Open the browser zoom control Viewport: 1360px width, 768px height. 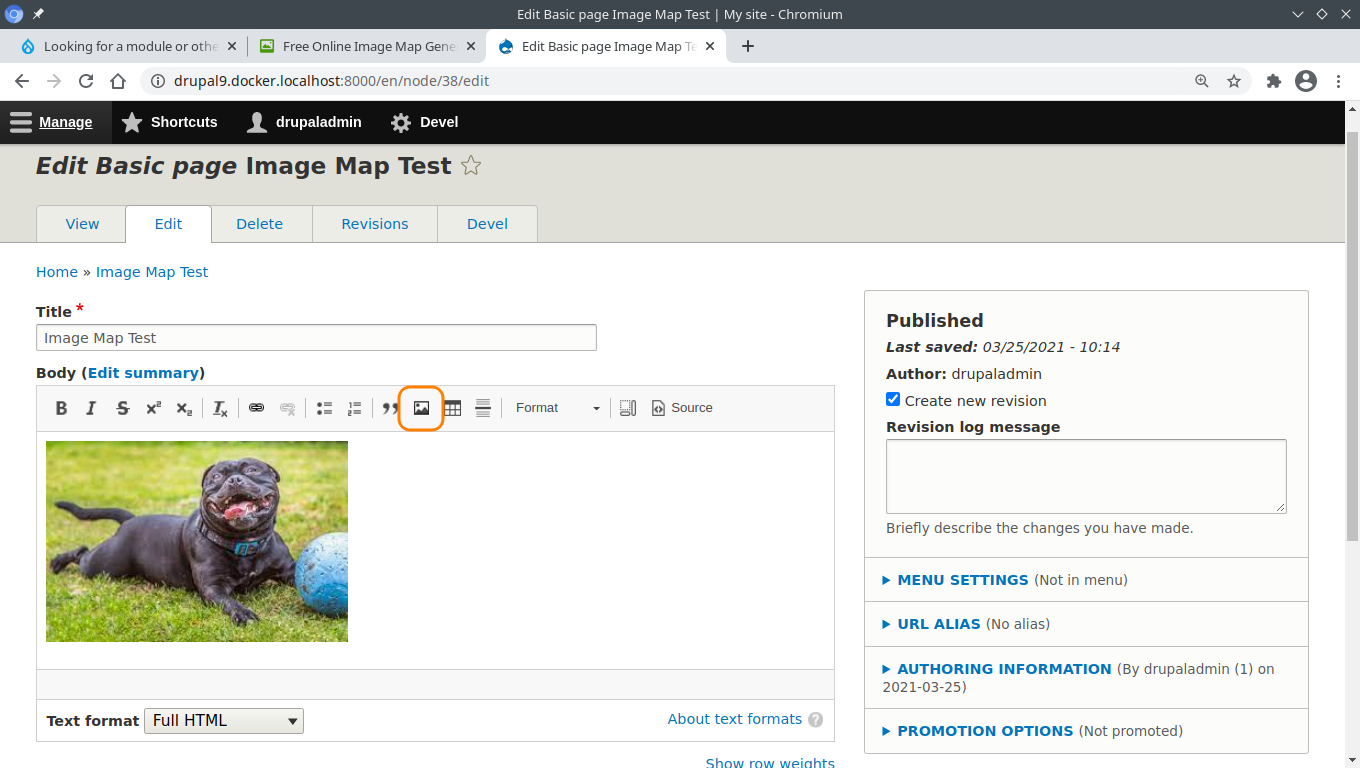pyautogui.click(x=1202, y=81)
